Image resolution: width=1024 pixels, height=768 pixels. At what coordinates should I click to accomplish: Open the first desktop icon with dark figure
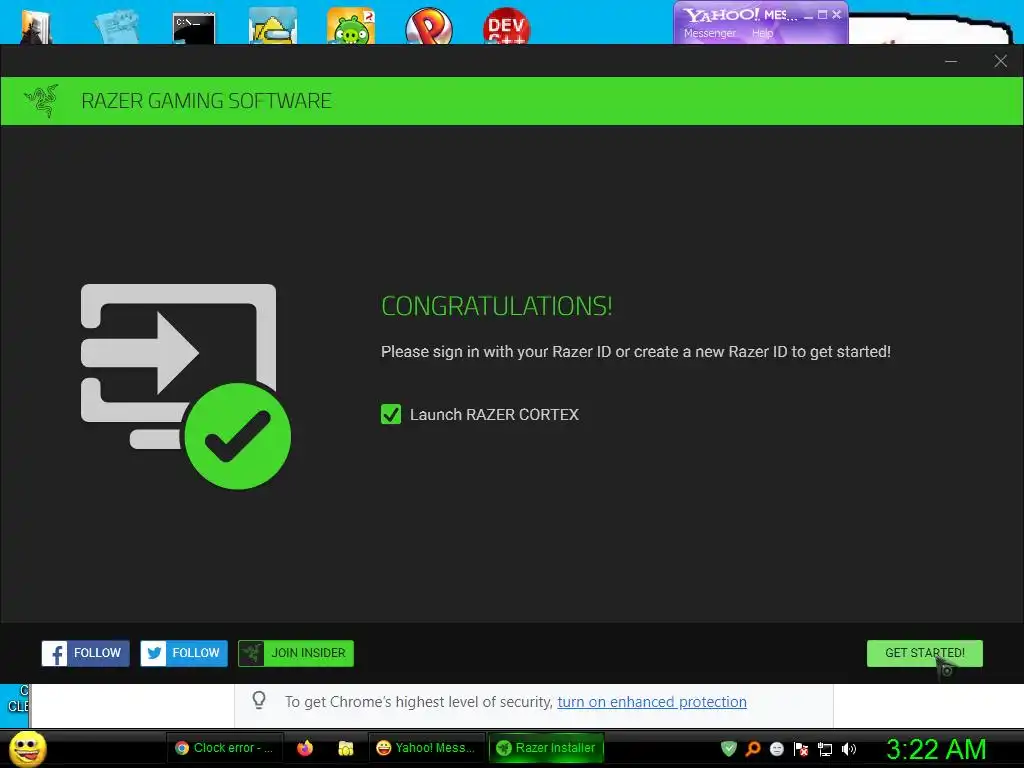pos(36,26)
